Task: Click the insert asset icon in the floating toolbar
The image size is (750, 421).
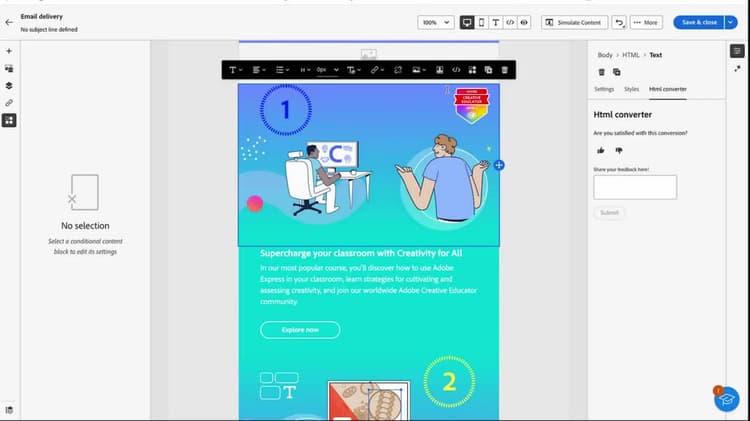Action: click(x=439, y=70)
